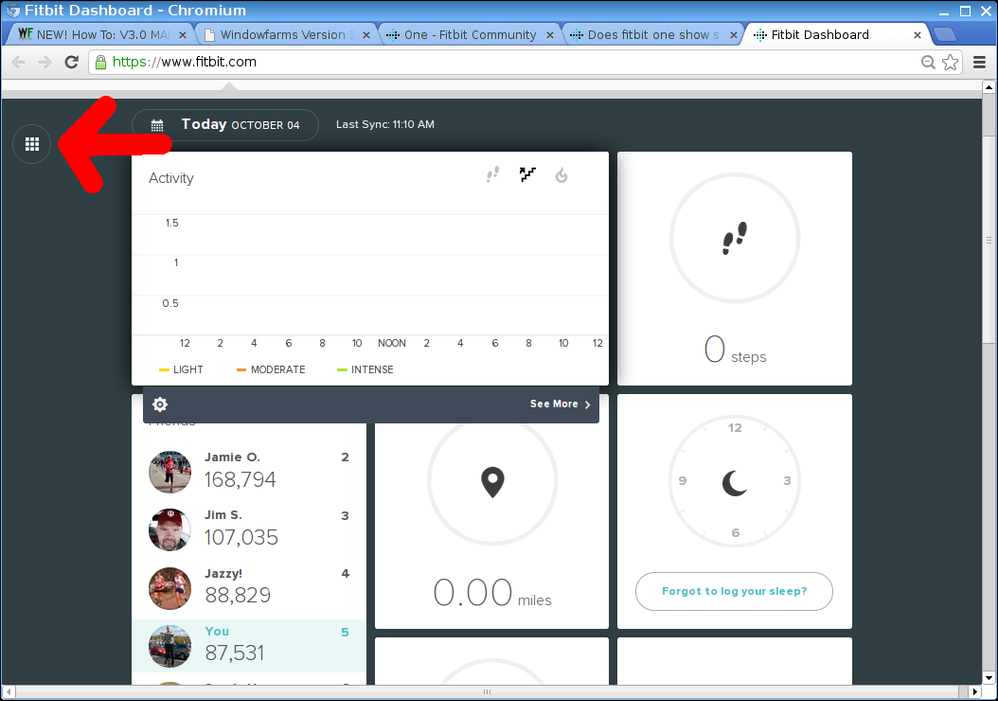Click the 0 steps count

(x=734, y=350)
